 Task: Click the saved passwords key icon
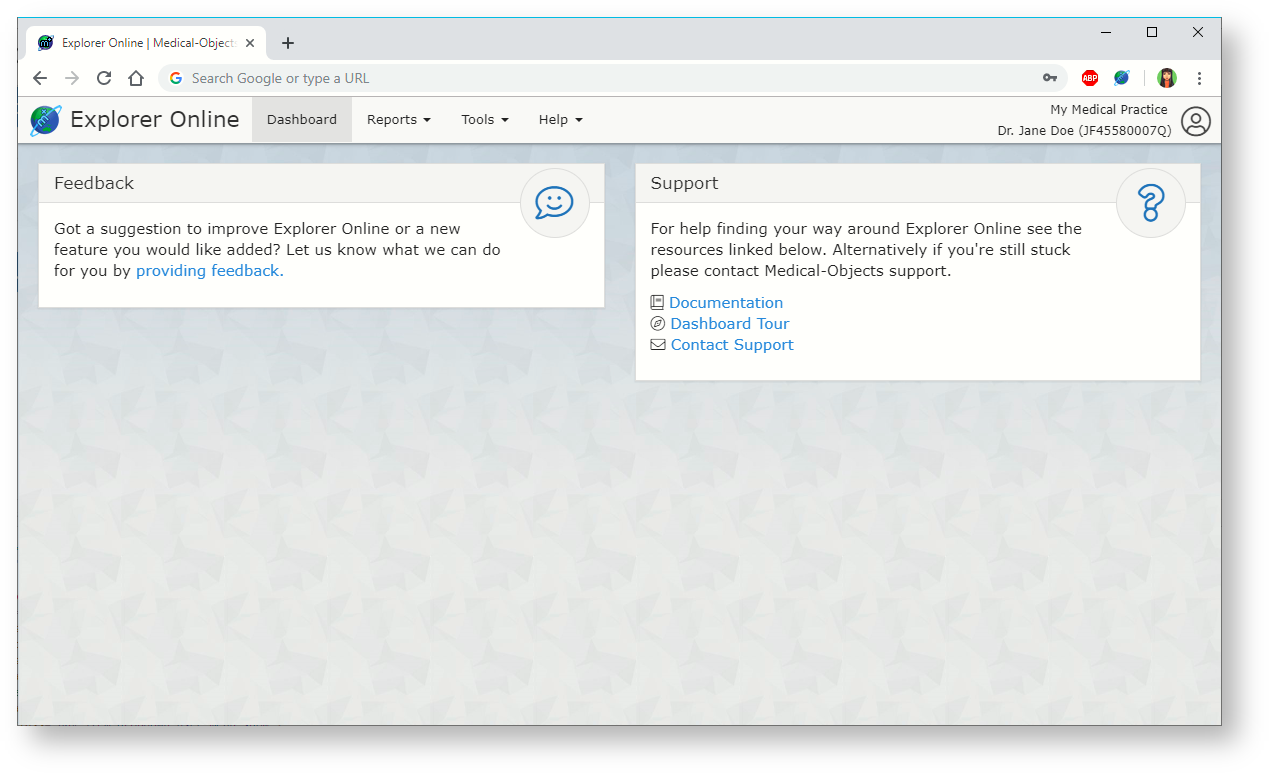[x=1049, y=78]
